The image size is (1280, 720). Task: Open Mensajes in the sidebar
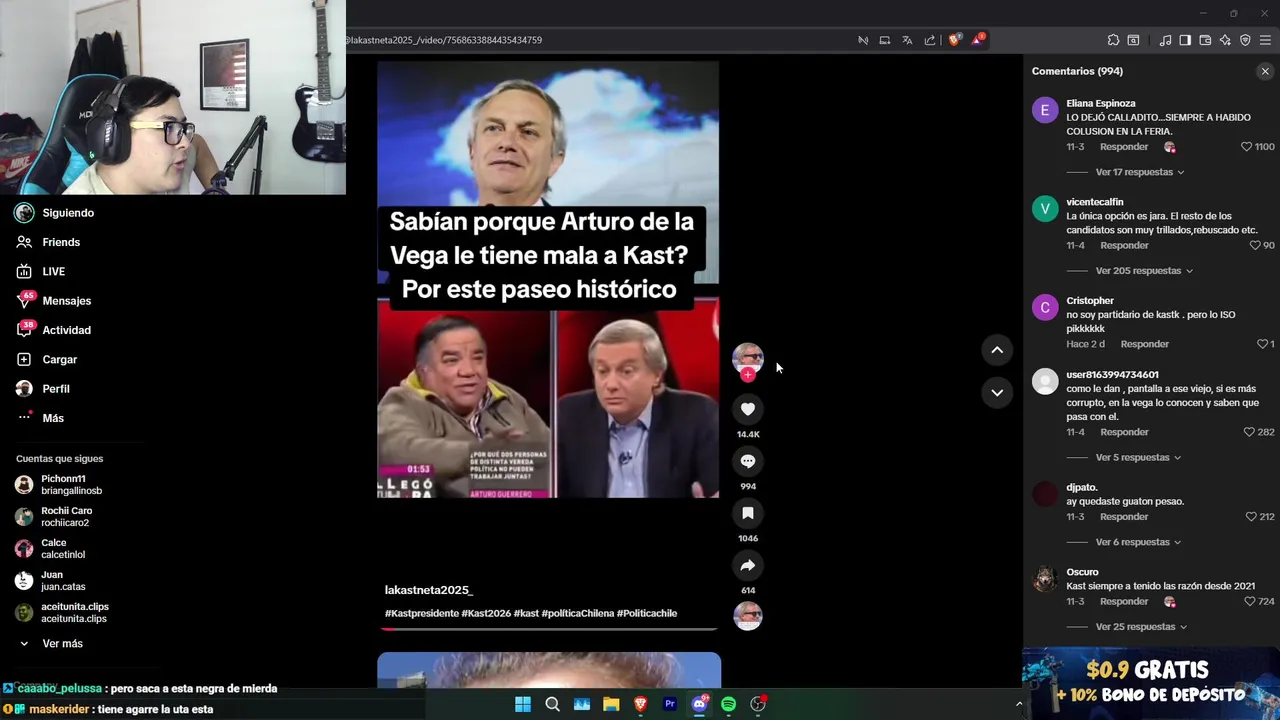coord(67,301)
